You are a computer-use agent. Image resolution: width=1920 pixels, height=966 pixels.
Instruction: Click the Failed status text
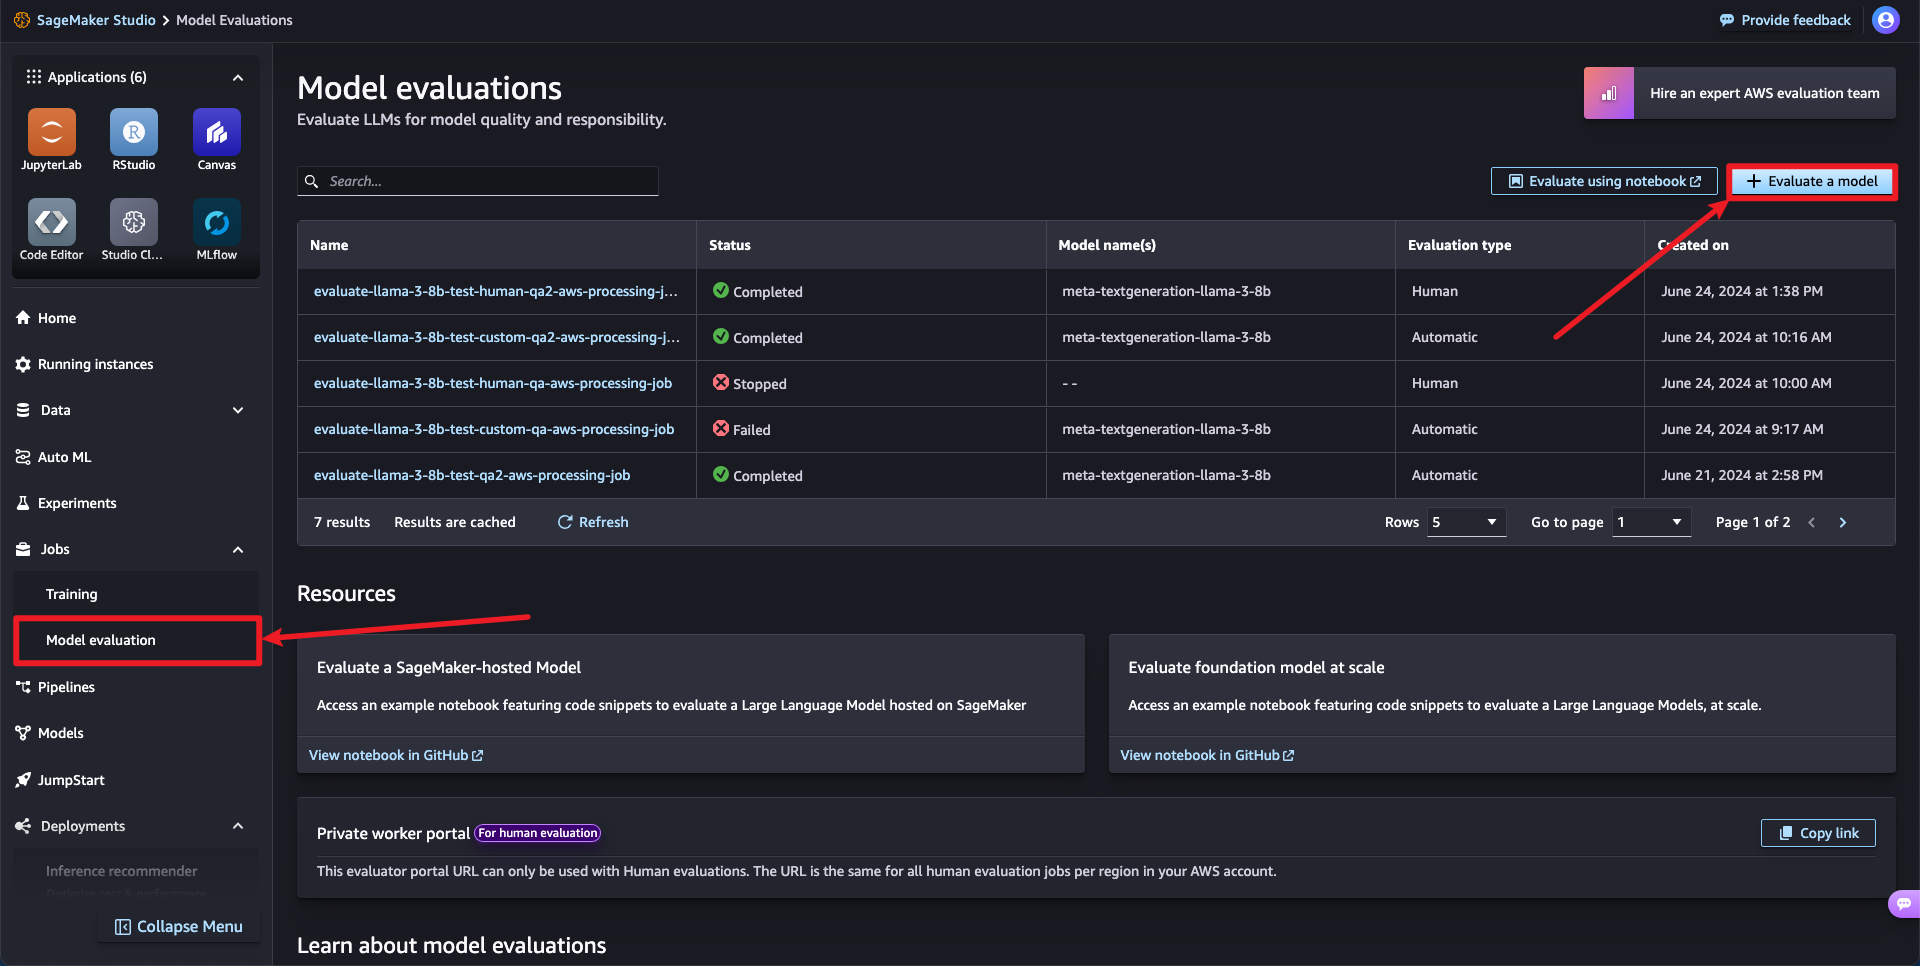point(752,430)
